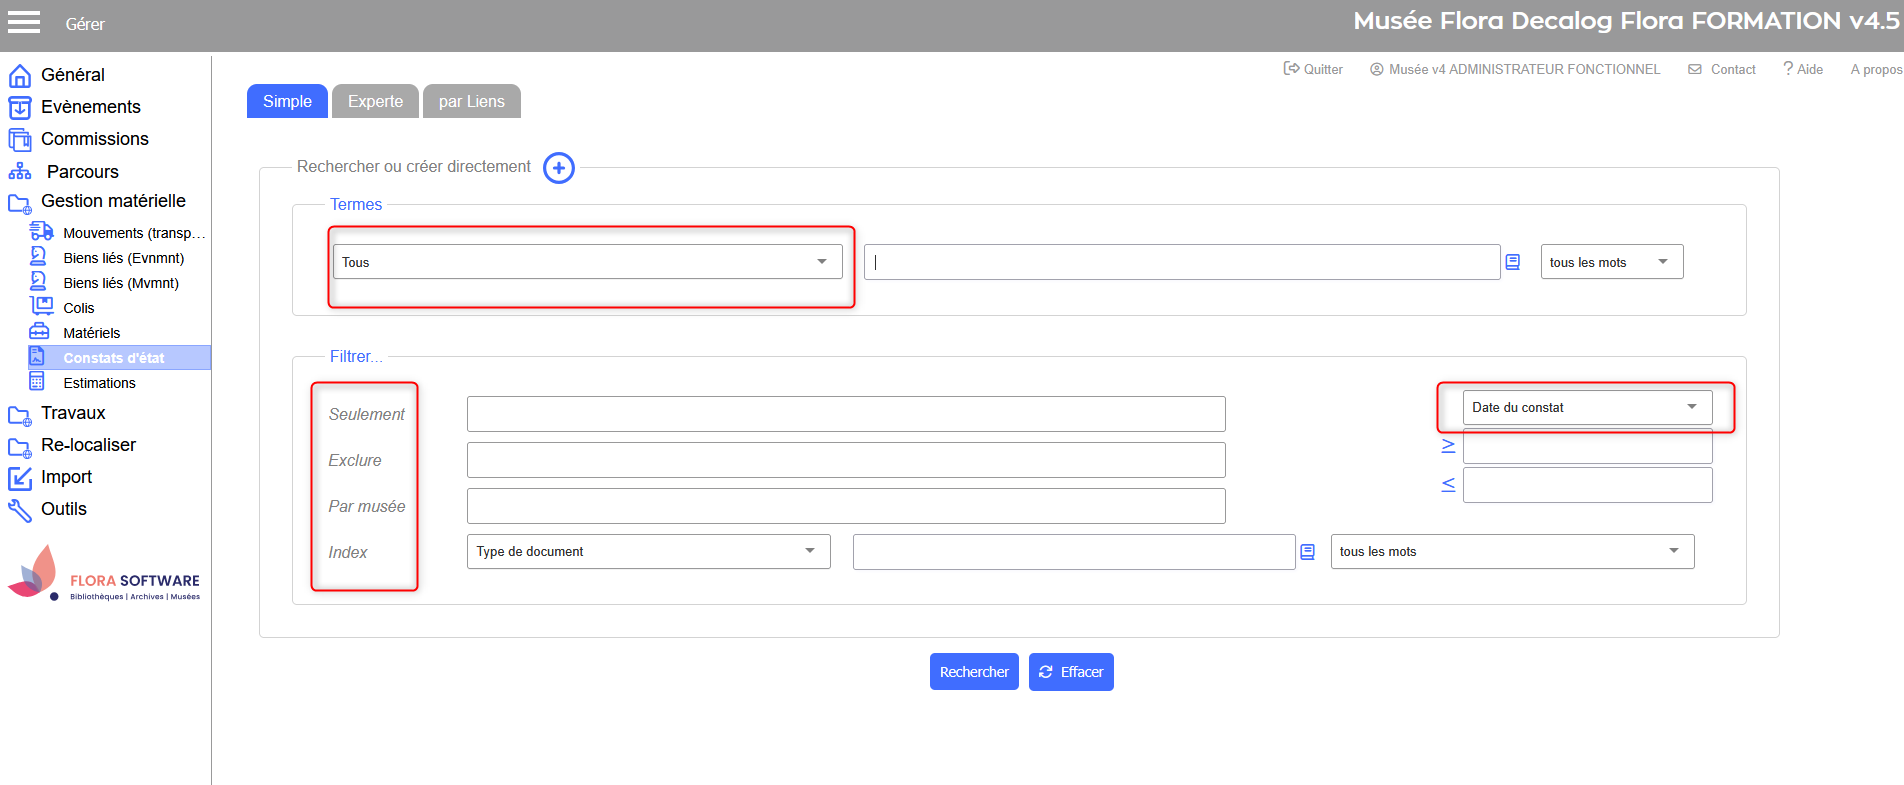The width and height of the screenshot is (1904, 785).
Task: Open thesaurus list icon beside Termes field
Action: pos(1513,262)
